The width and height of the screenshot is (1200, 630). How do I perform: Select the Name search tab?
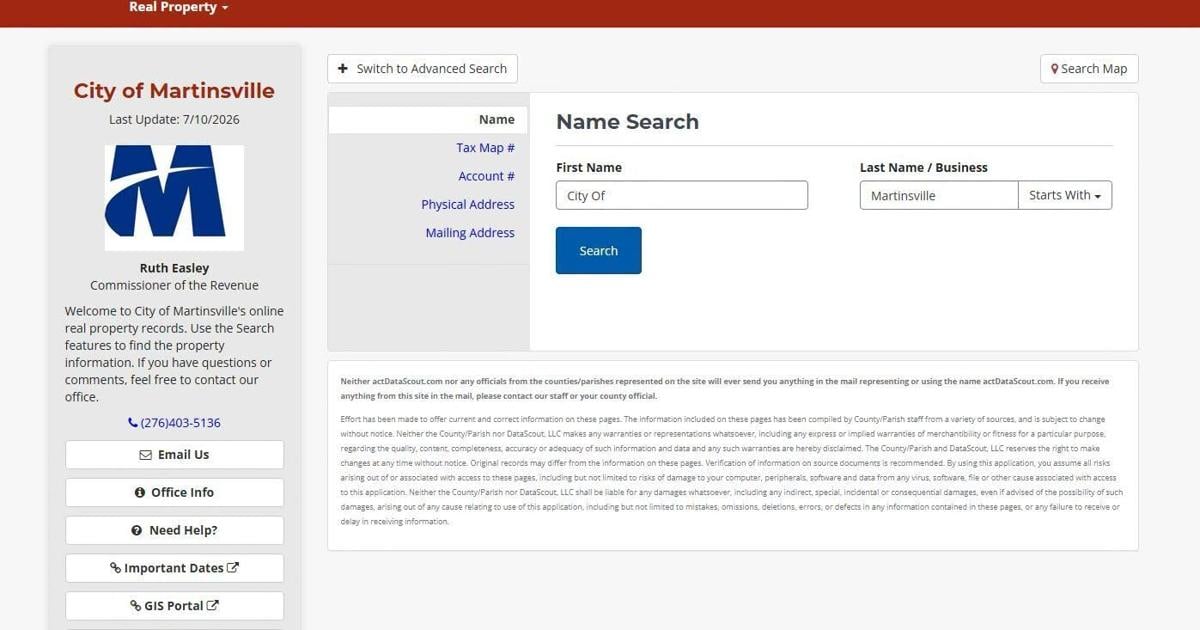(428, 119)
